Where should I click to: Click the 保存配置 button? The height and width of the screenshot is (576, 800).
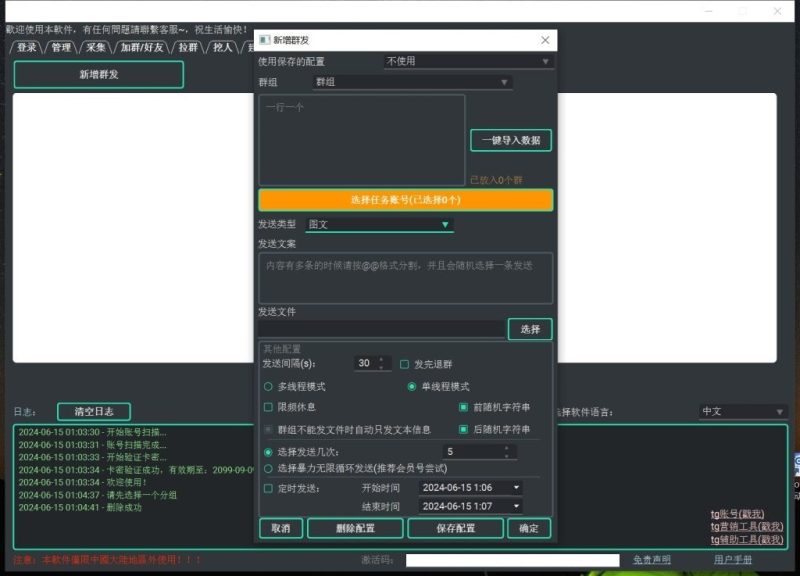[455, 528]
